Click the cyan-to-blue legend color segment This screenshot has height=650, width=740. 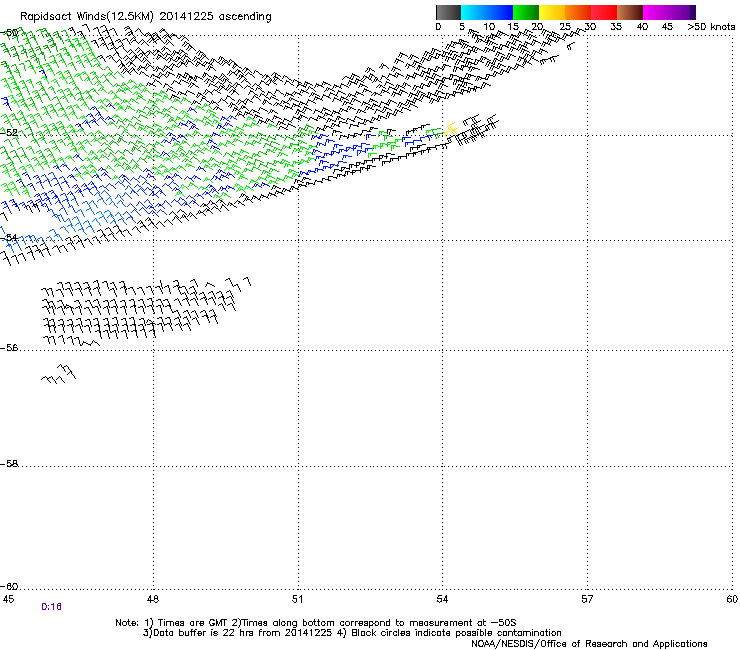[487, 12]
